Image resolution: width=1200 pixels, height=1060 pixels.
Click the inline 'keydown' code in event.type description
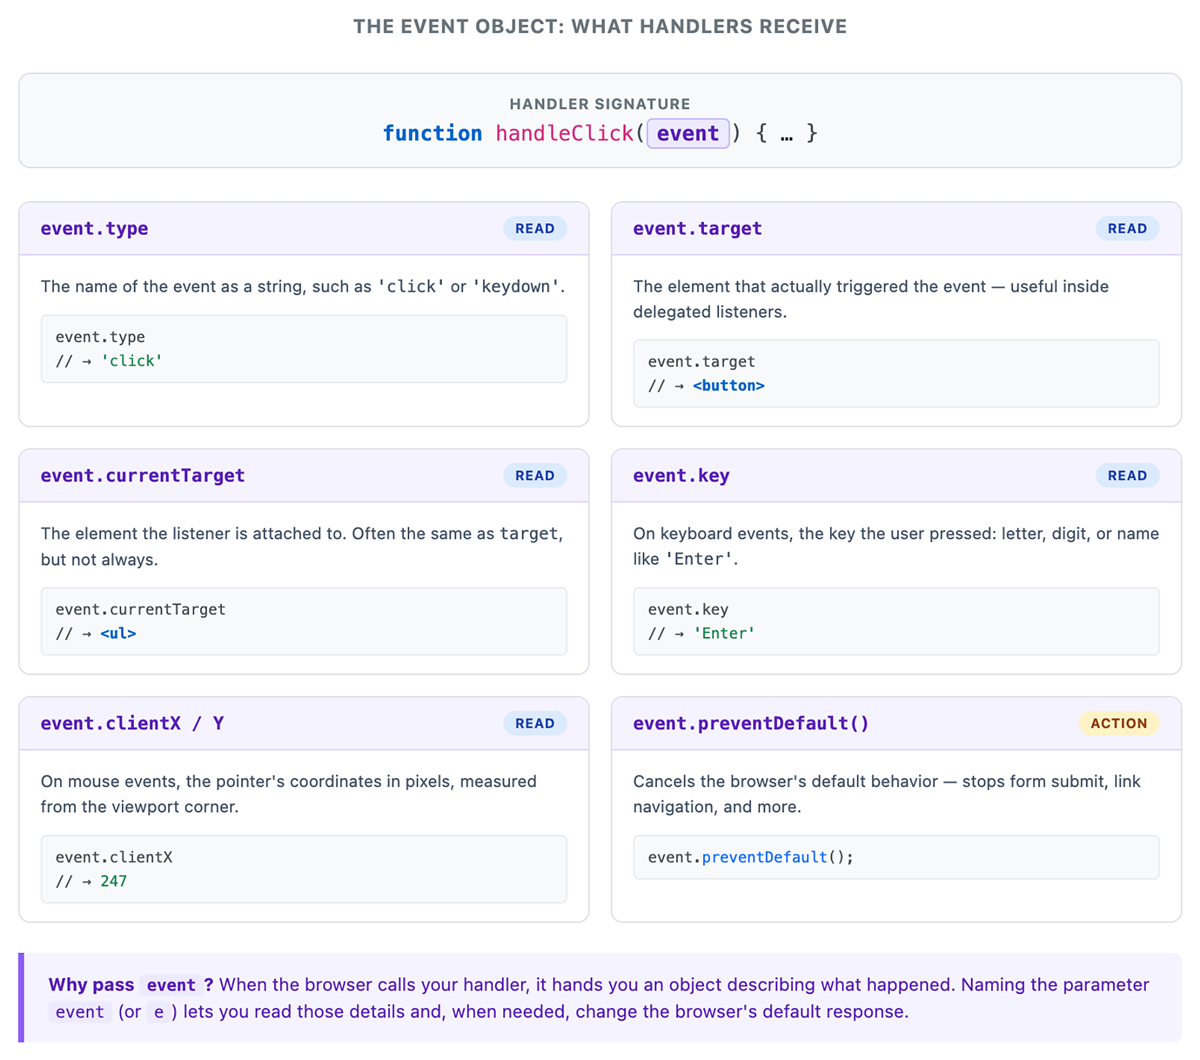click(516, 287)
